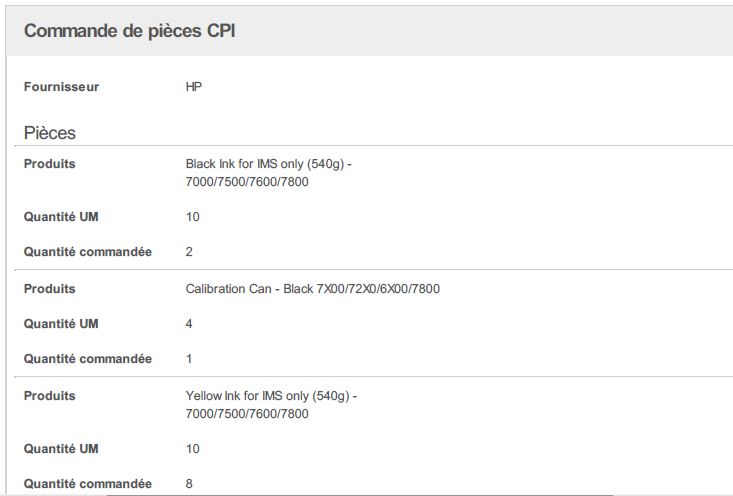The width and height of the screenshot is (733, 496).
Task: Select ordered quantity 1 for Calibration Can
Action: click(x=190, y=359)
